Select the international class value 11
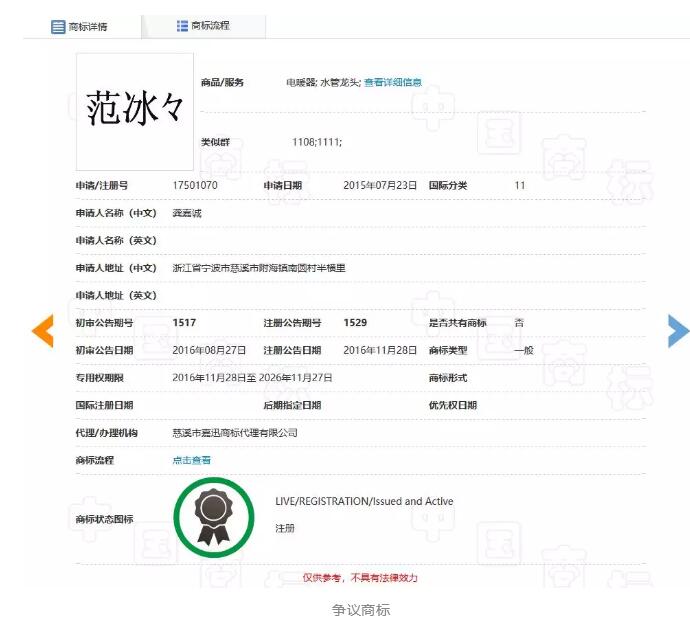The height and width of the screenshot is (622, 690). (520, 185)
